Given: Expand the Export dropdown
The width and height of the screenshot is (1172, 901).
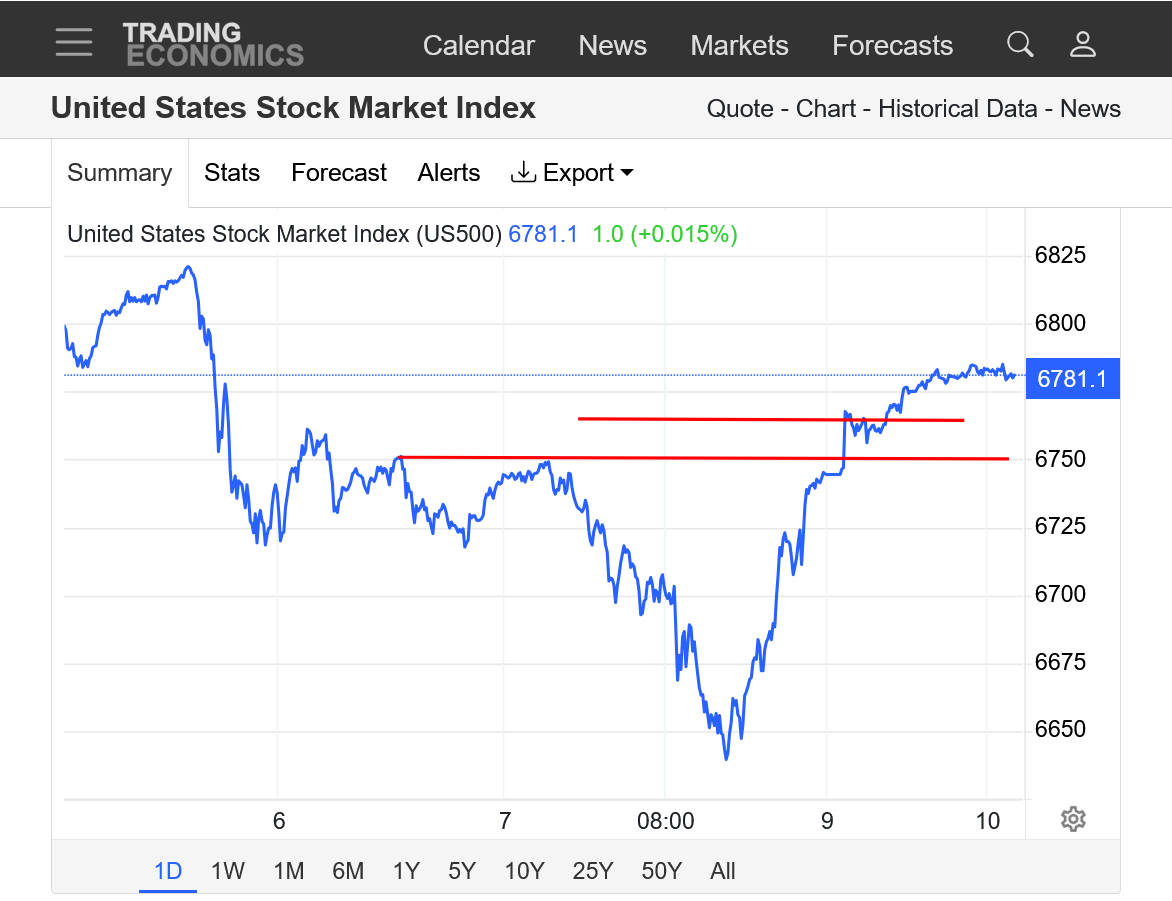Looking at the screenshot, I should tap(572, 173).
